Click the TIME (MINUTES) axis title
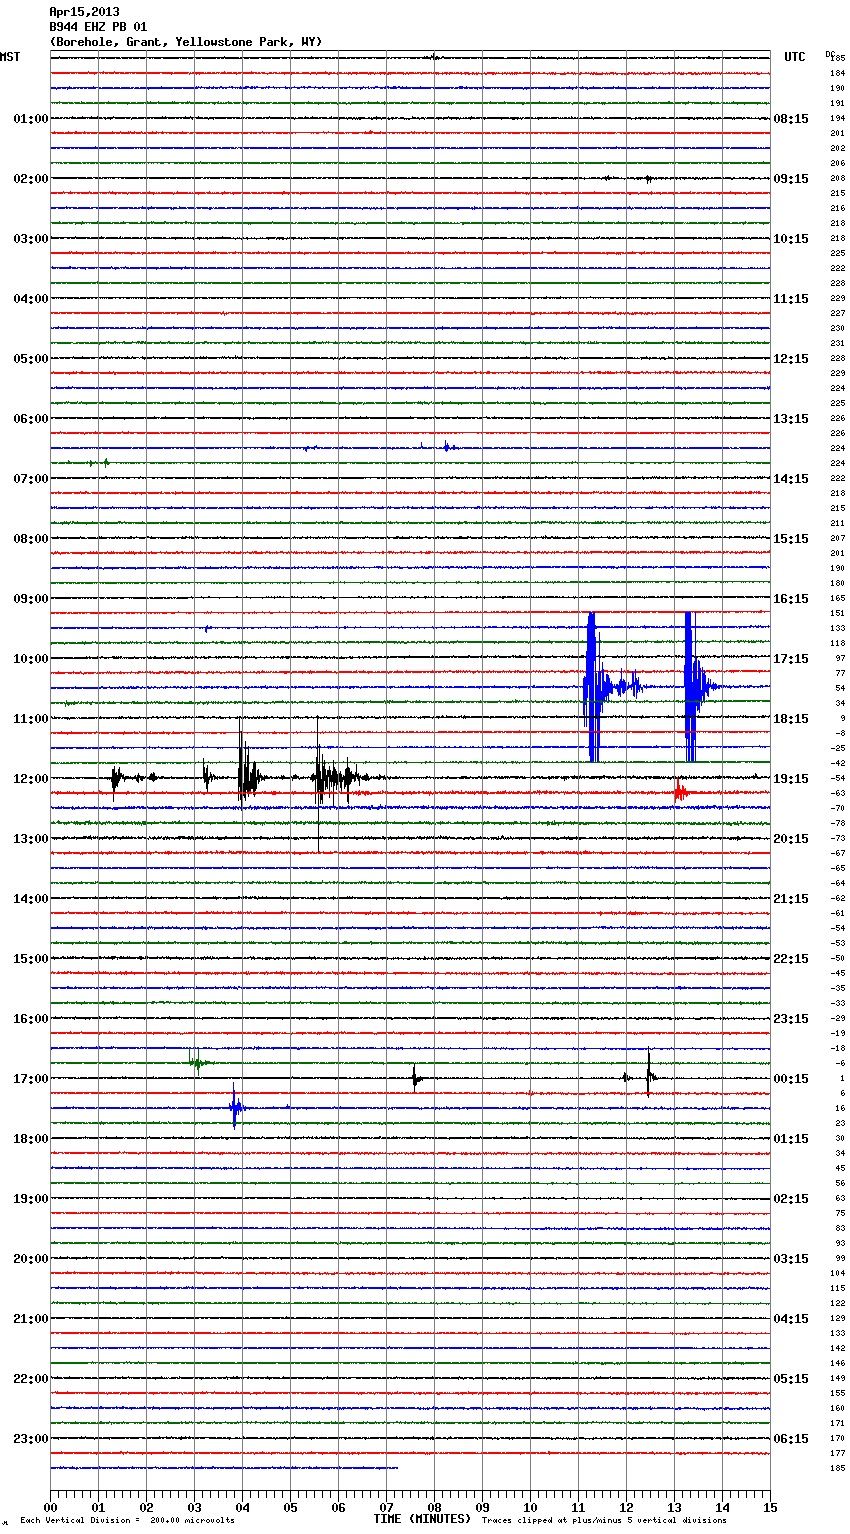 pyautogui.click(x=422, y=1519)
